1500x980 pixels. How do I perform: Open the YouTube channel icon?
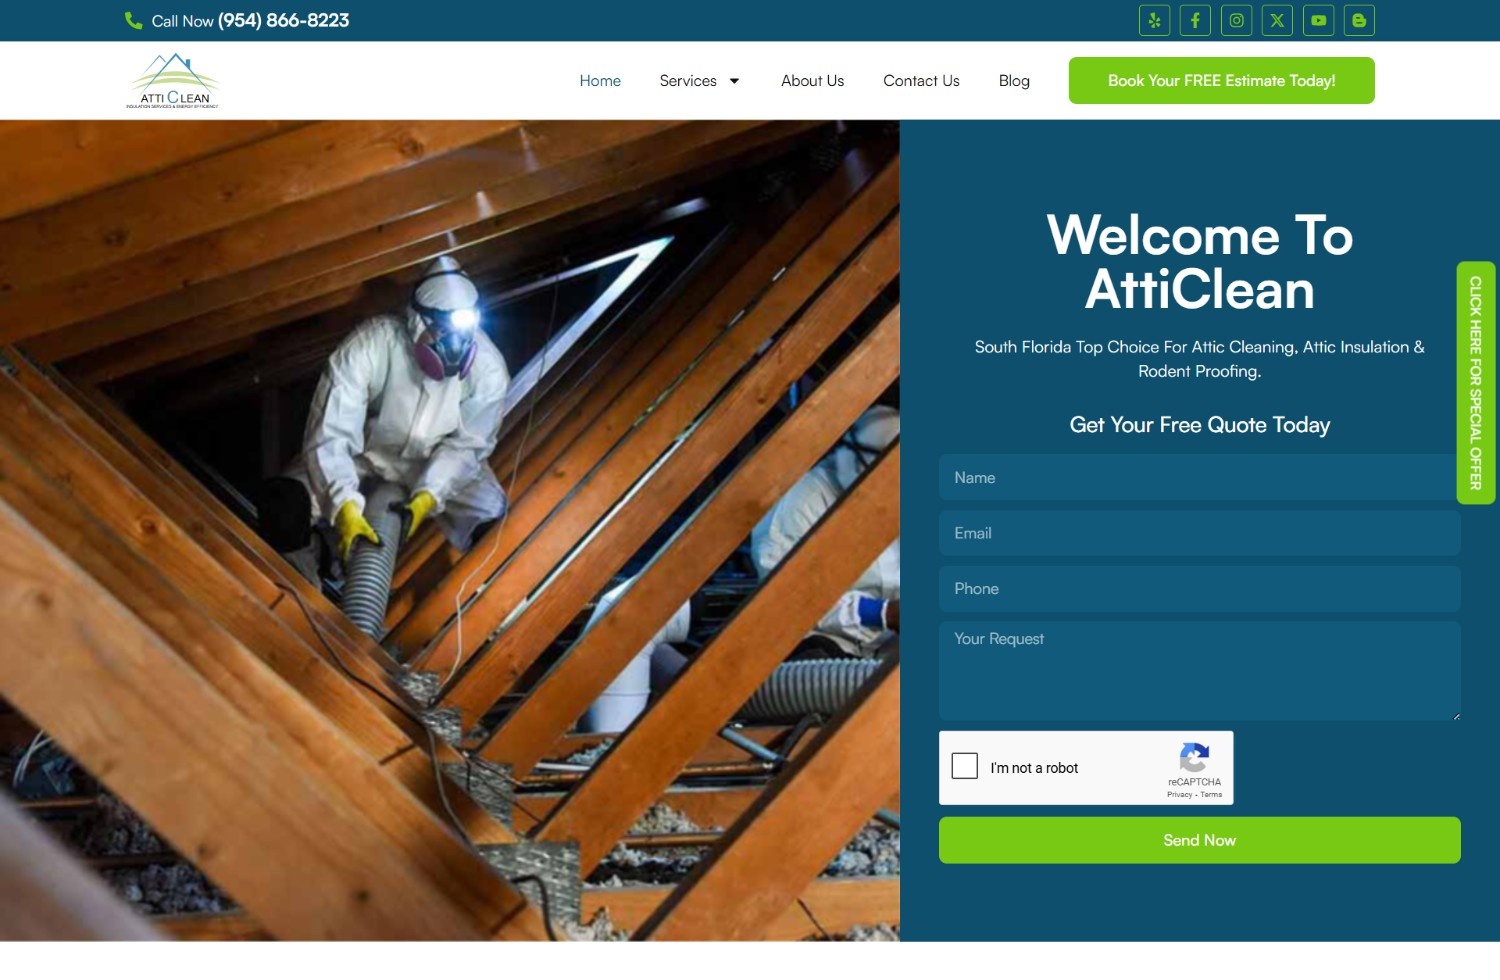click(x=1318, y=20)
